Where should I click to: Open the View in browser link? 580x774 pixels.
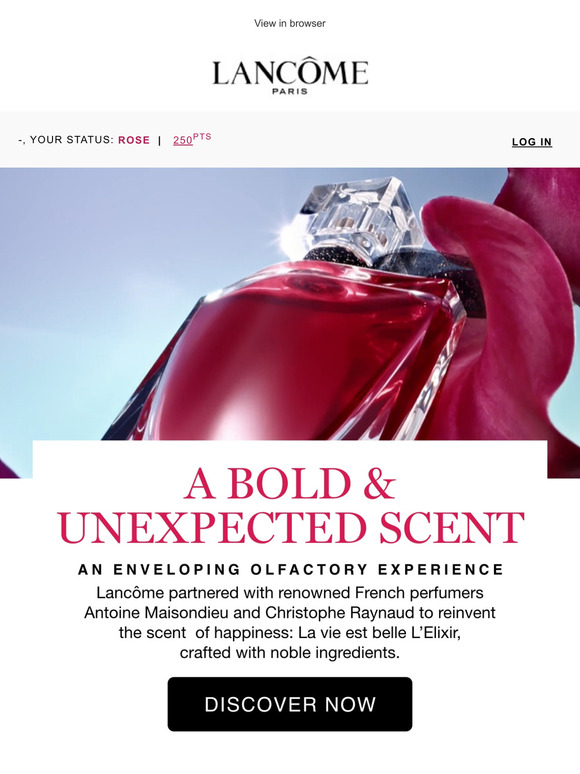[290, 23]
